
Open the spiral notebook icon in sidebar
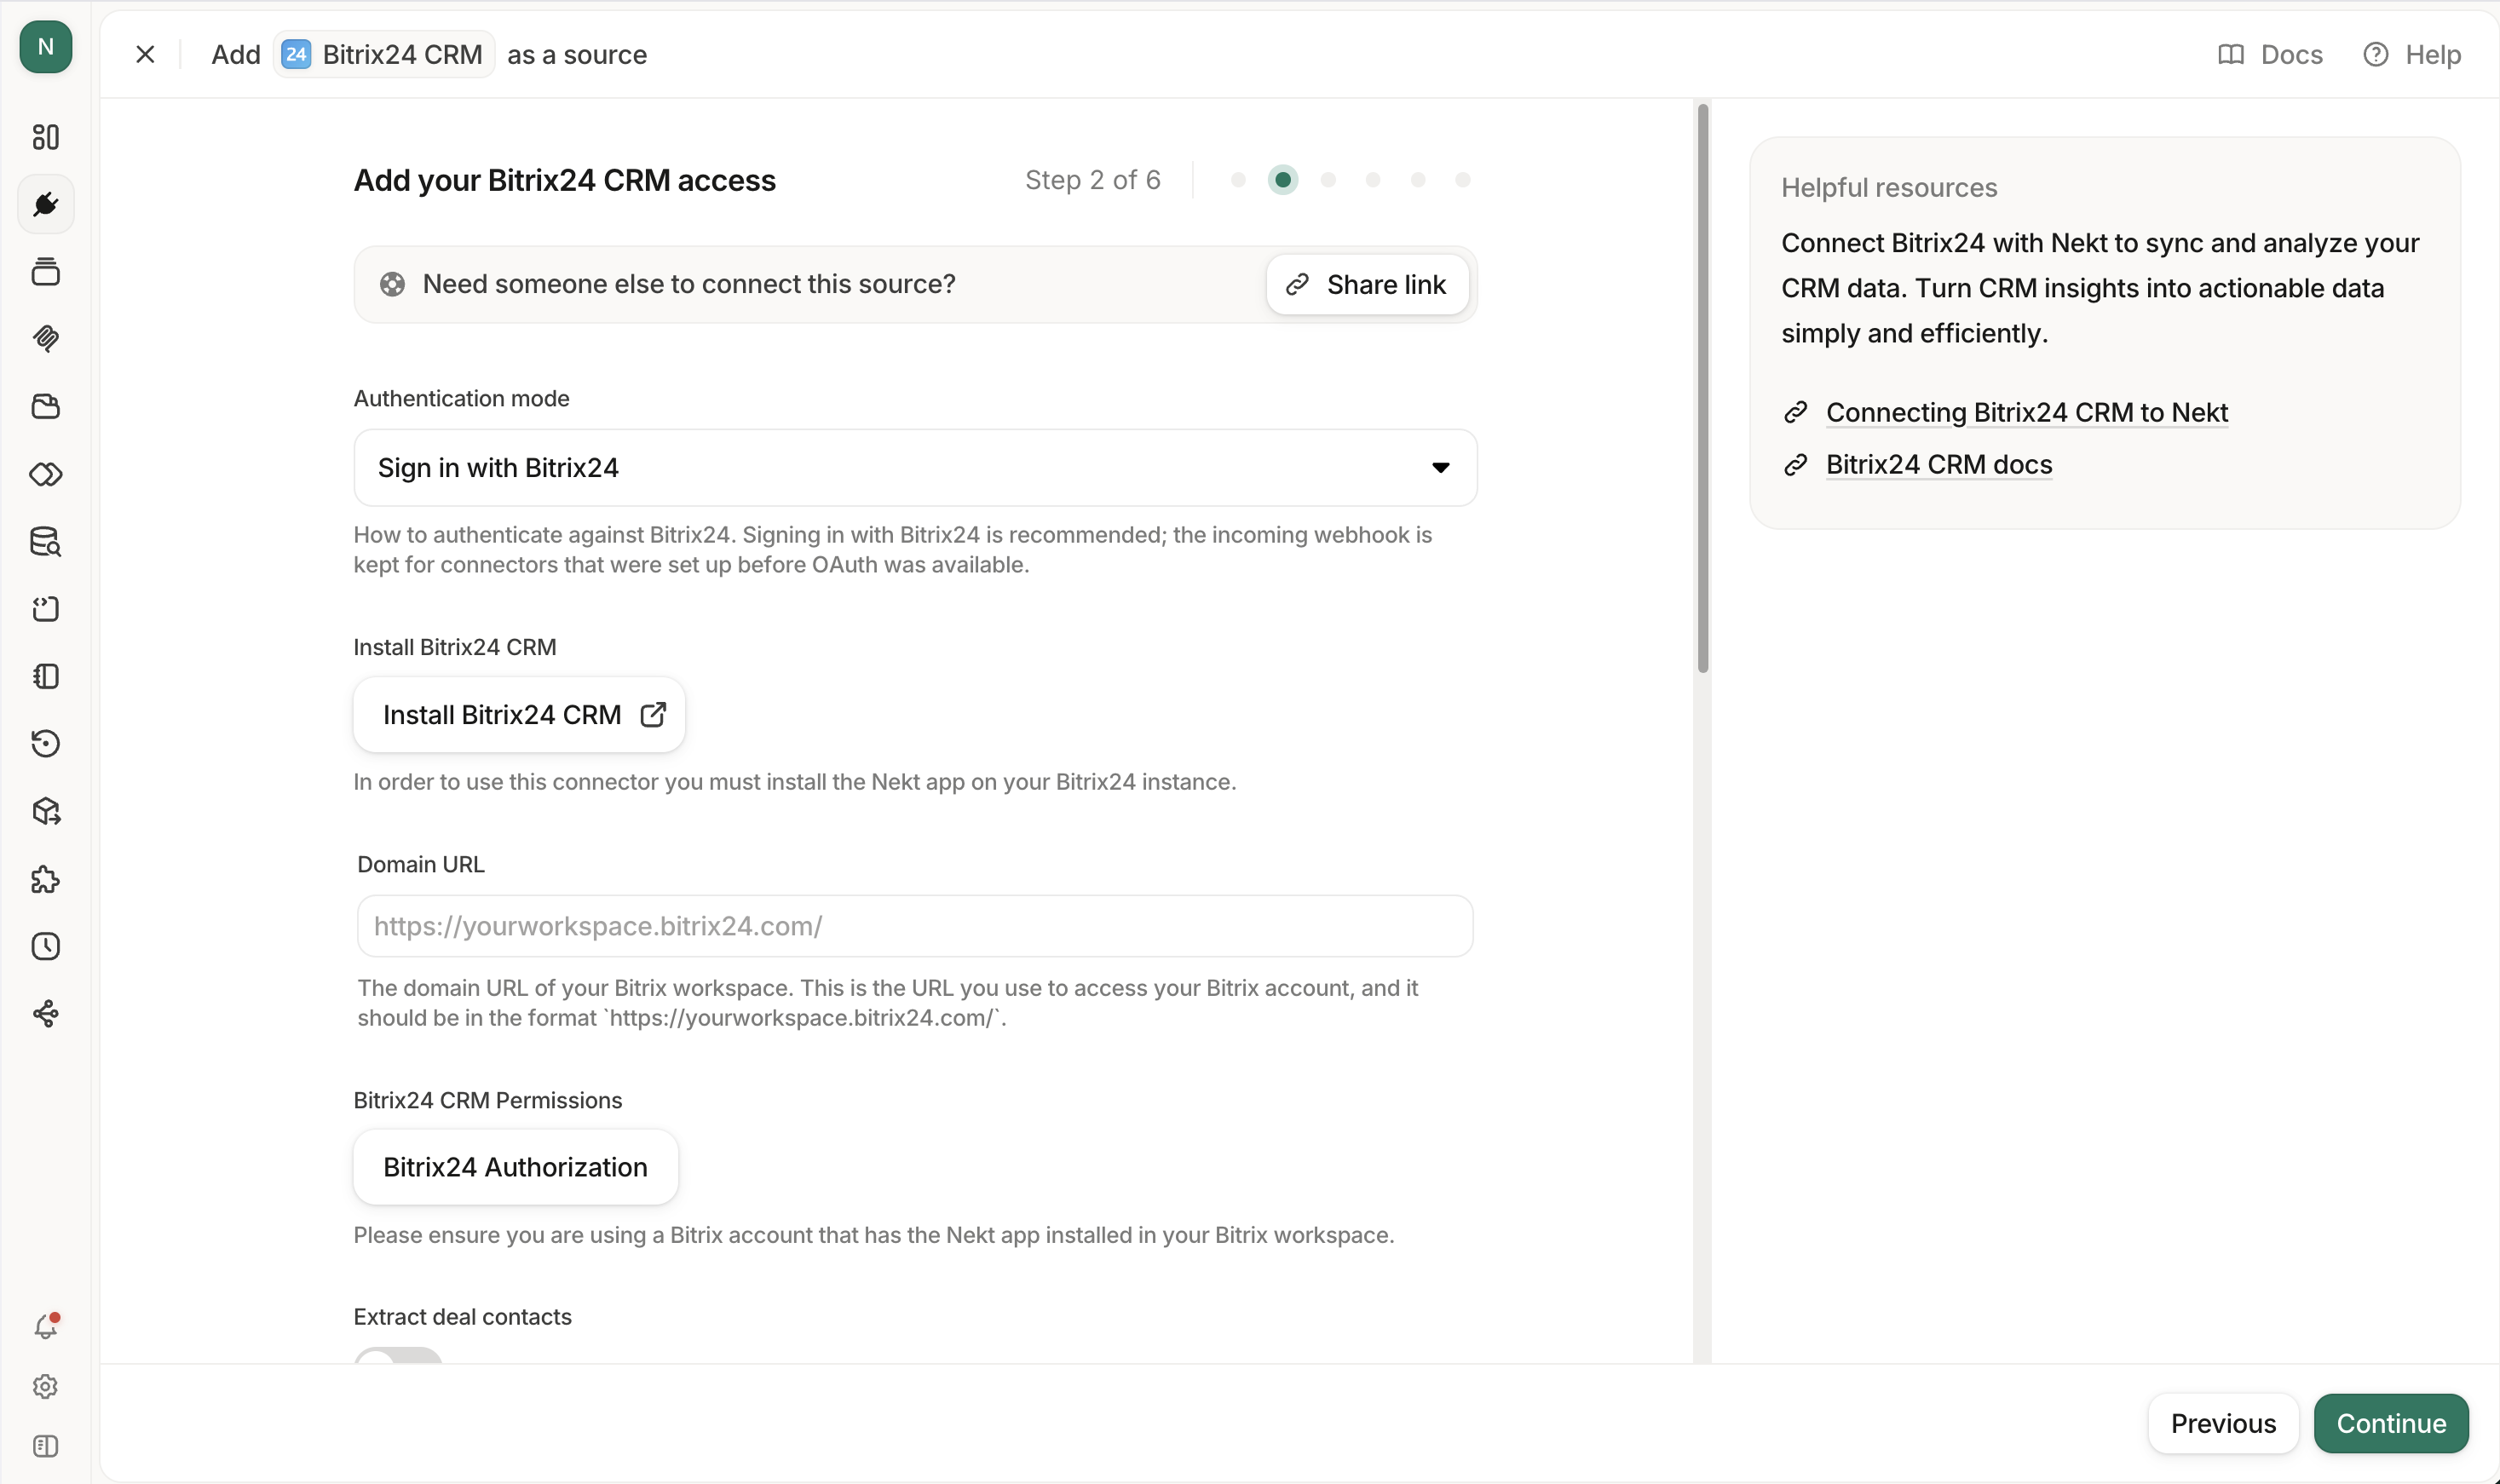(x=46, y=676)
